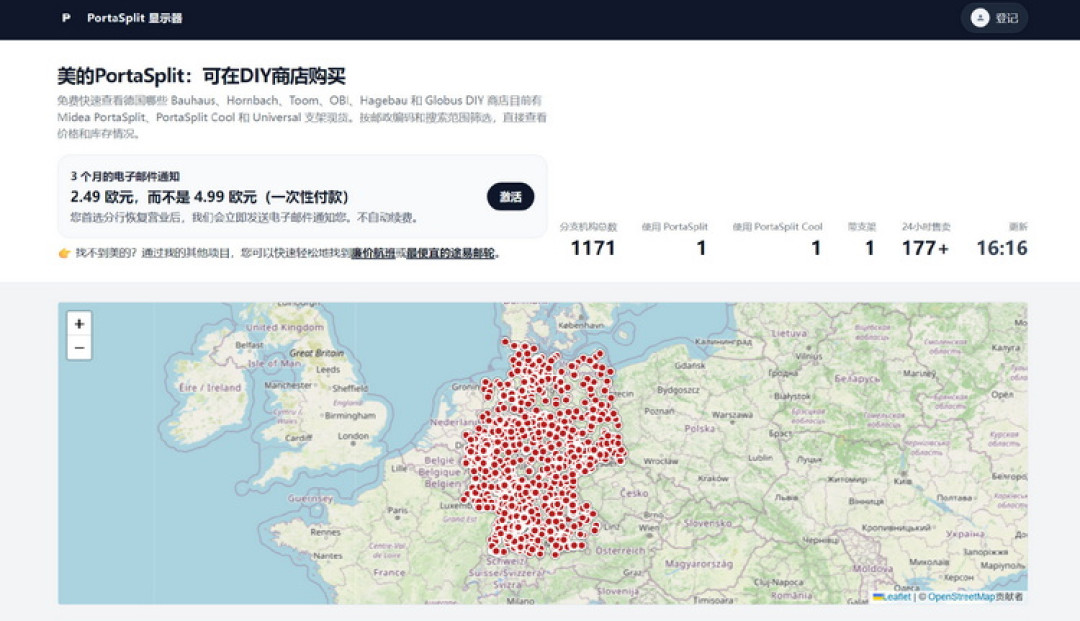
Task: Open the 廉价航班 link
Action: pyautogui.click(x=373, y=253)
